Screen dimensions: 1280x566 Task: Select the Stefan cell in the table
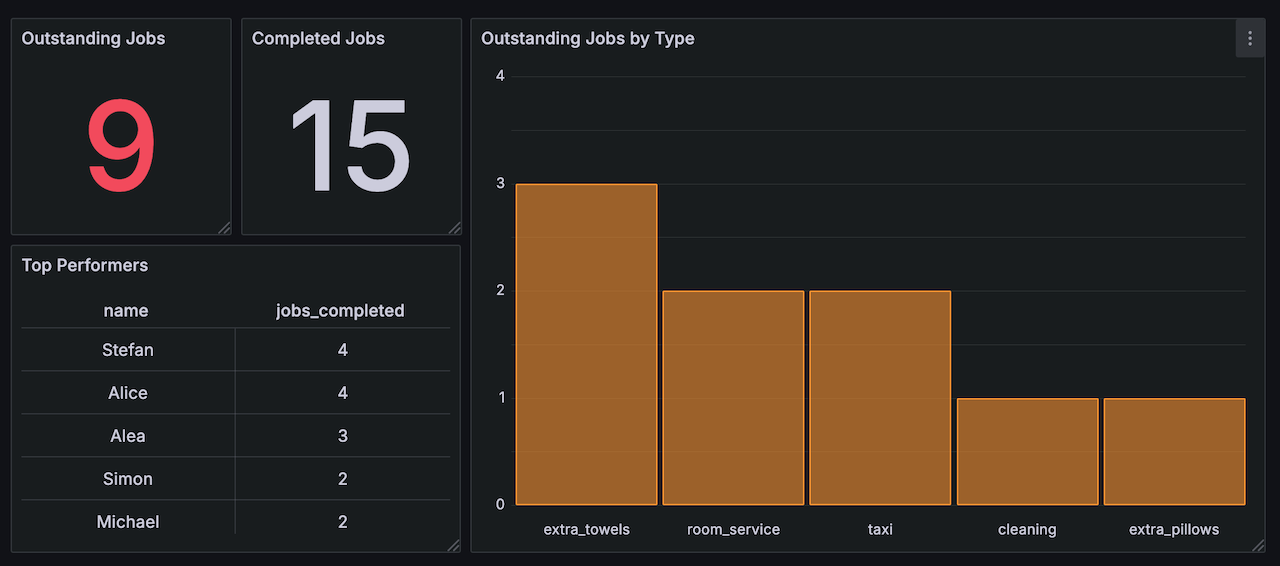(x=128, y=351)
